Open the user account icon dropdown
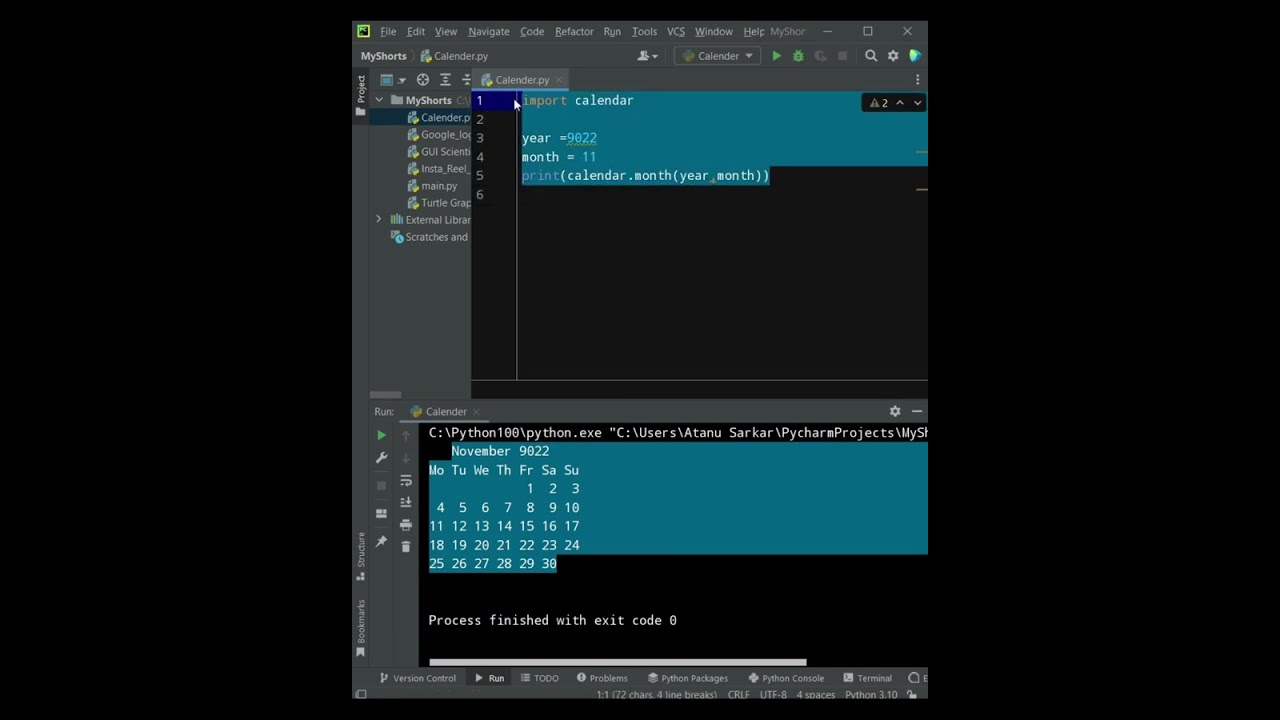This screenshot has width=1280, height=720. 647,56
